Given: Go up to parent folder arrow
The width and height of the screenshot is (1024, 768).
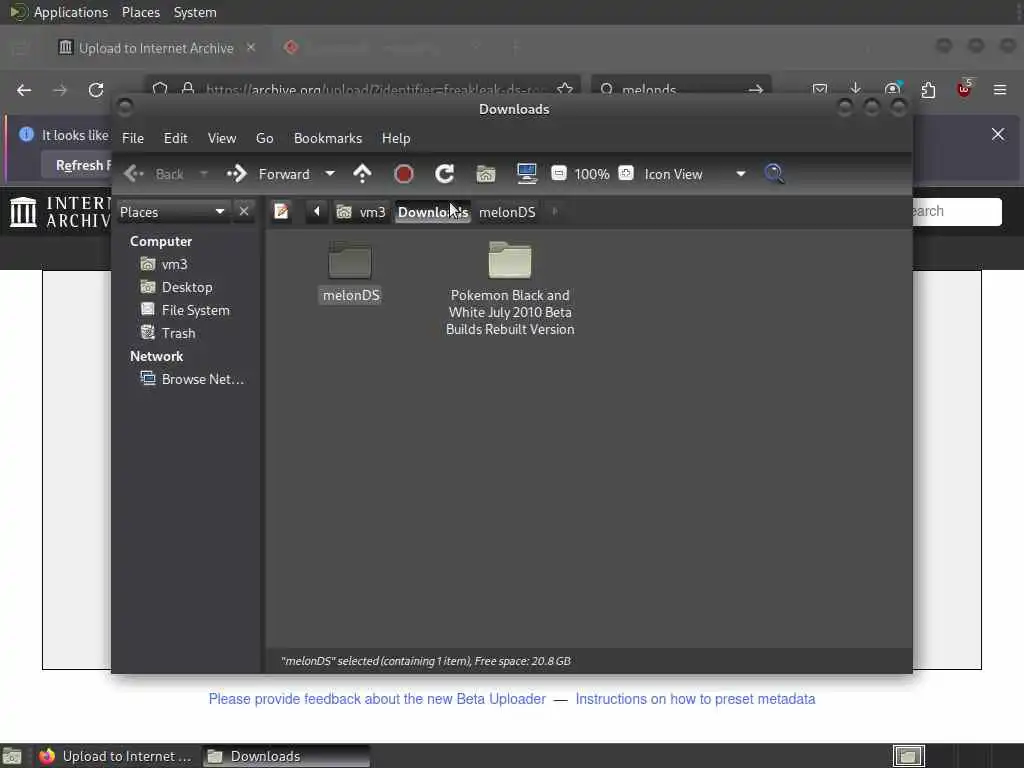Looking at the screenshot, I should coord(362,174).
